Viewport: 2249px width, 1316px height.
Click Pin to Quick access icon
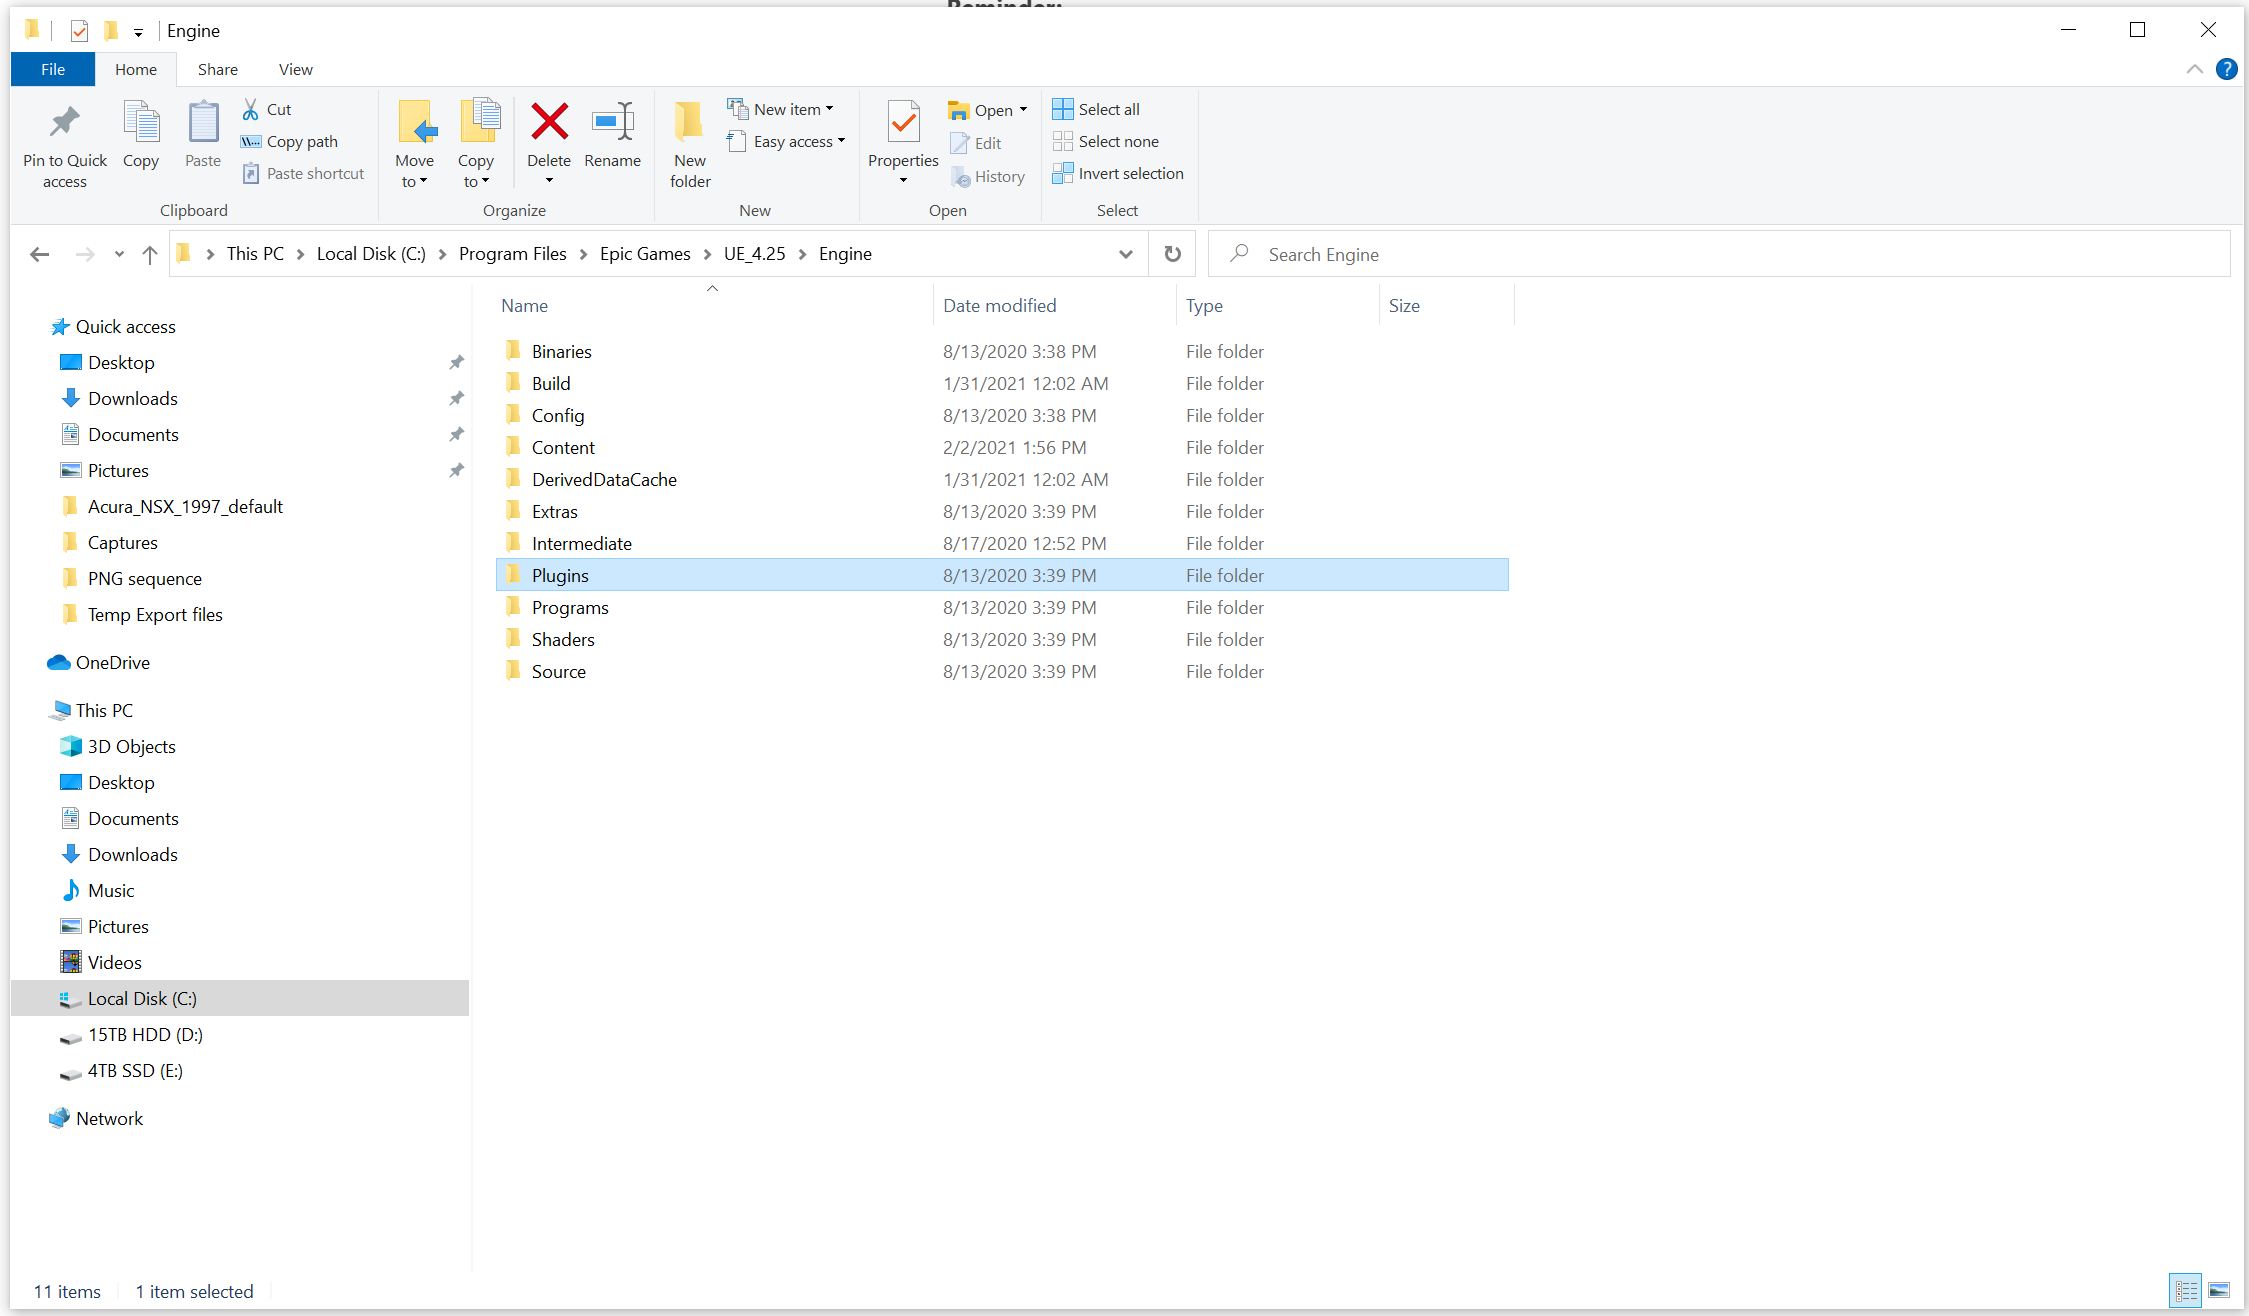click(65, 123)
